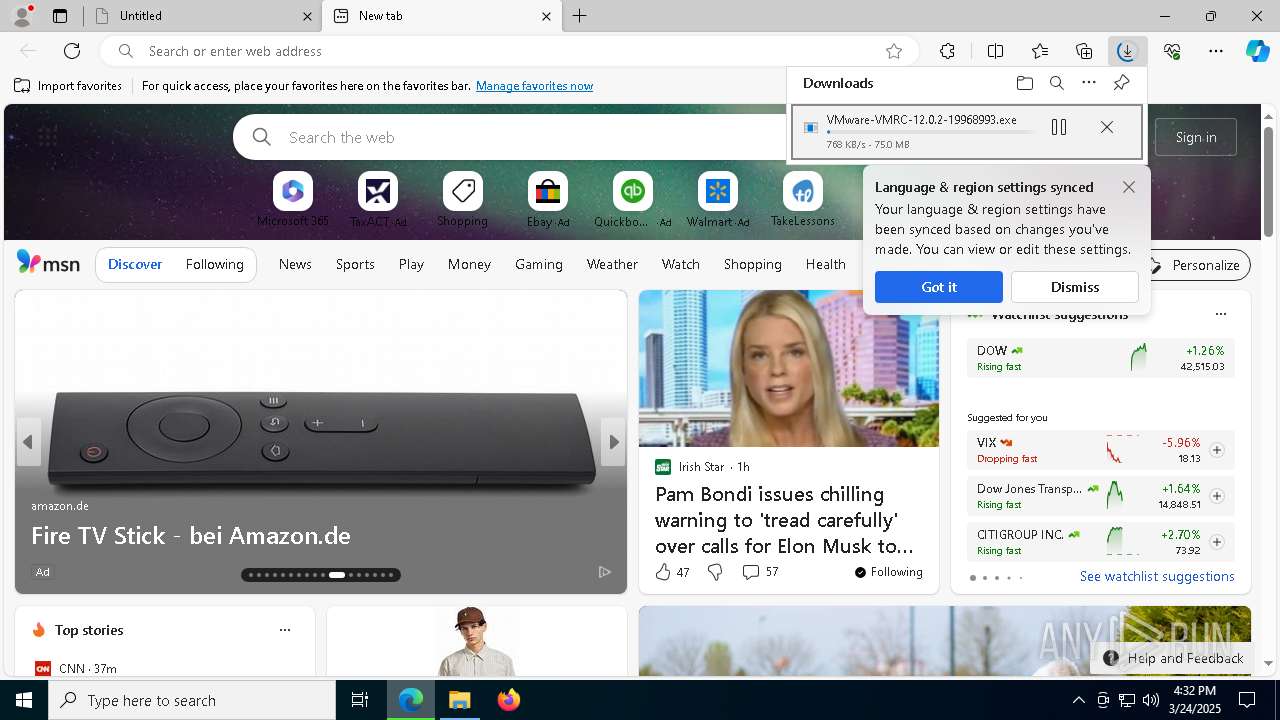Open downloads folder icon
This screenshot has height=720, width=1280.
click(x=1024, y=83)
